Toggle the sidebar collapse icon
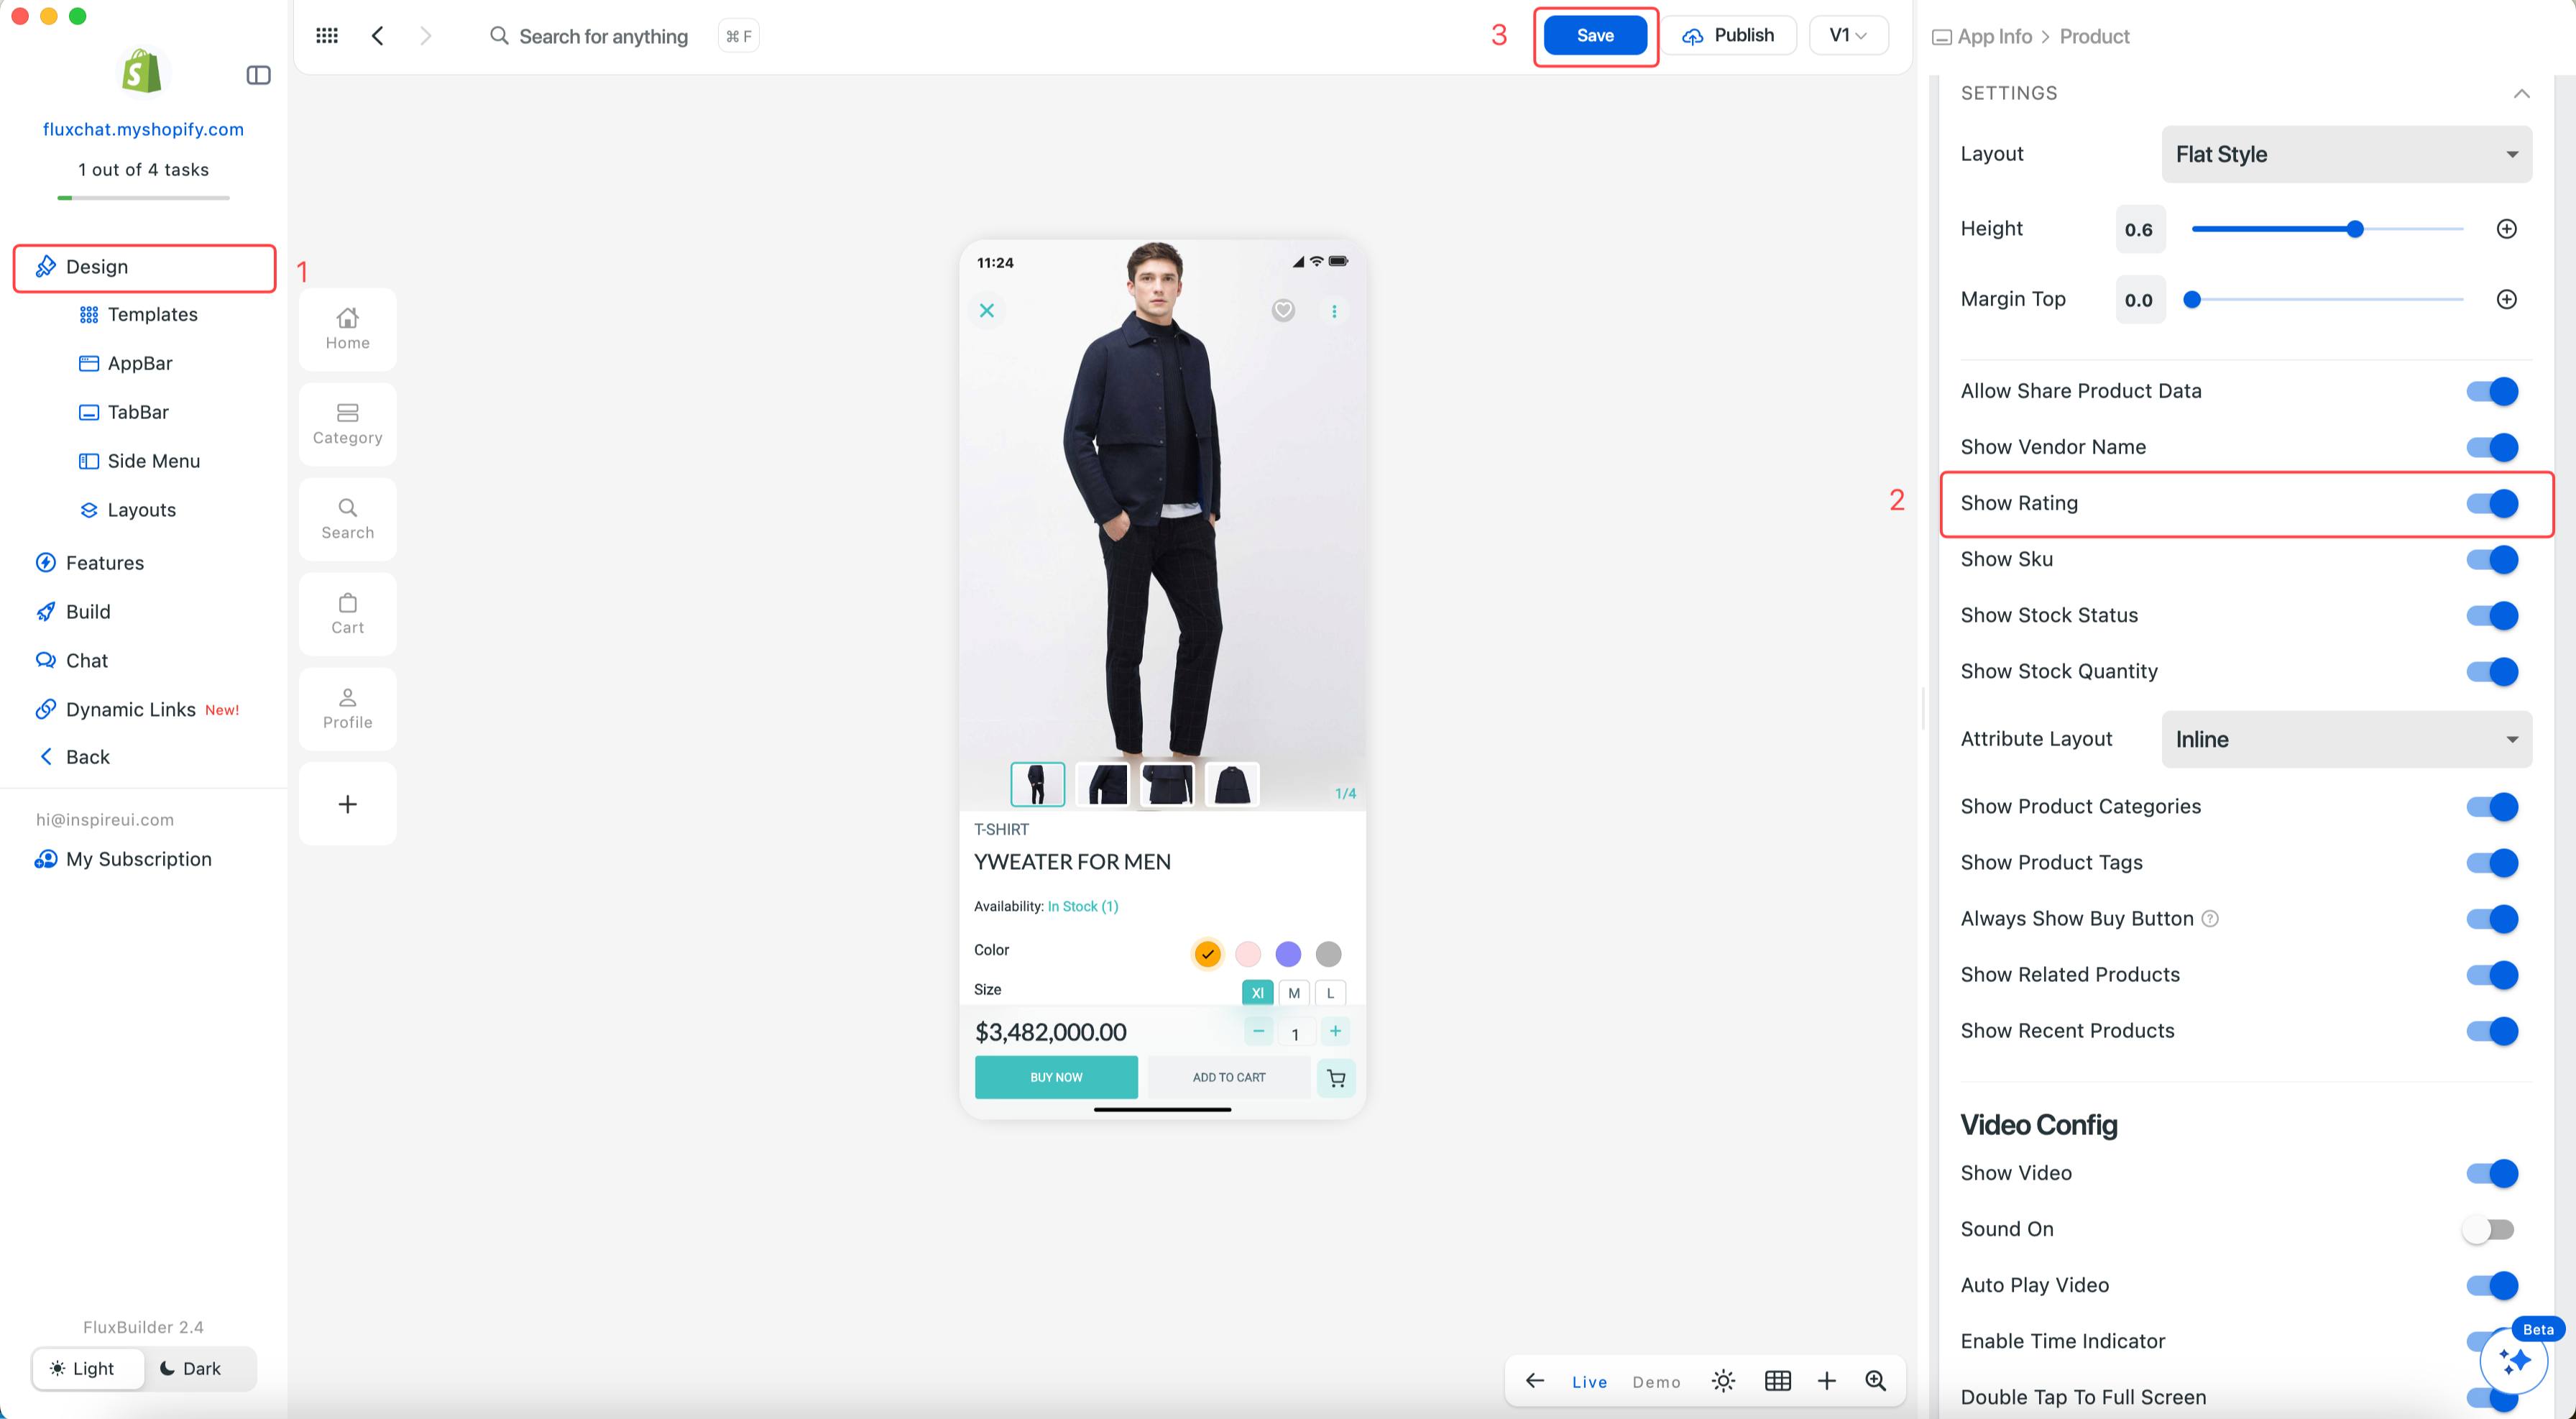Image resolution: width=2576 pixels, height=1419 pixels. [x=258, y=75]
